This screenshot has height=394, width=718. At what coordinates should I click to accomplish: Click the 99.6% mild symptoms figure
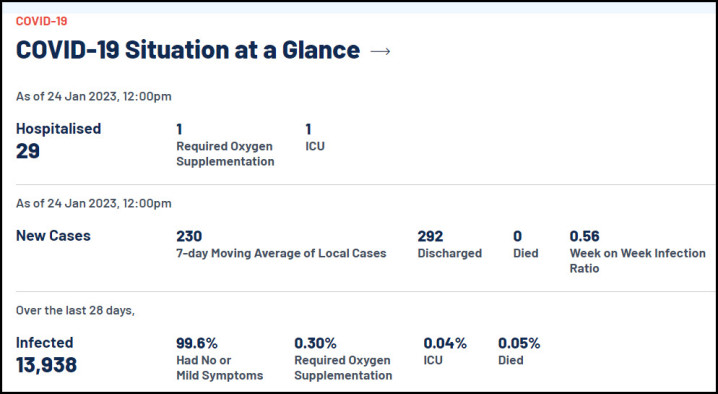click(197, 343)
